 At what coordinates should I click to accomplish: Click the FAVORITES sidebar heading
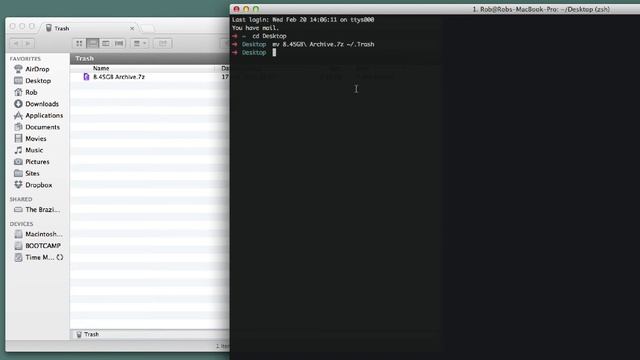(25, 59)
